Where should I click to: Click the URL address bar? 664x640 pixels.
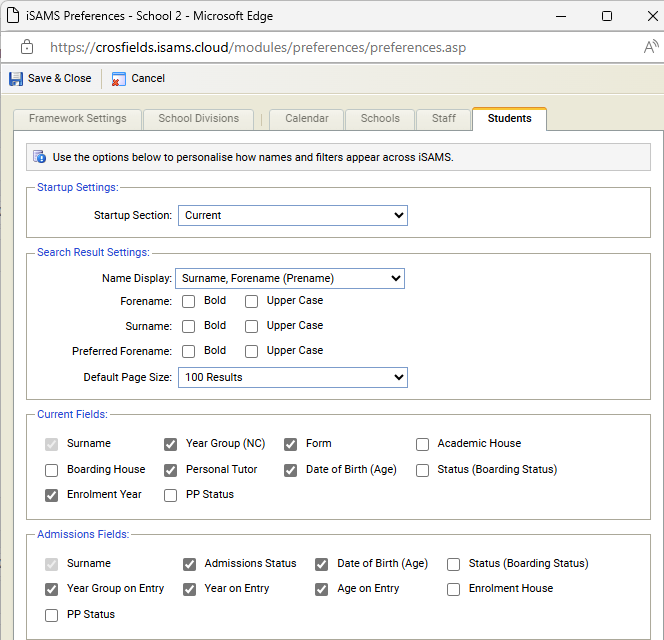(x=300, y=47)
